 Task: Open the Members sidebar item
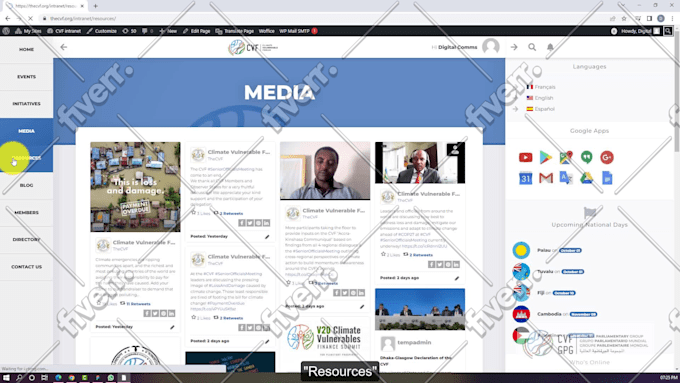[x=26, y=213]
